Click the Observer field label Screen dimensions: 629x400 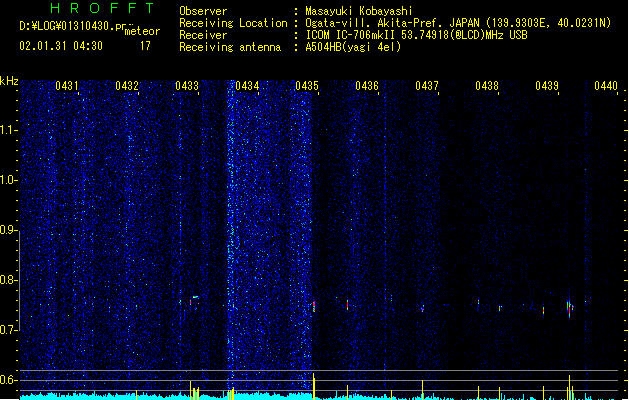203,11
